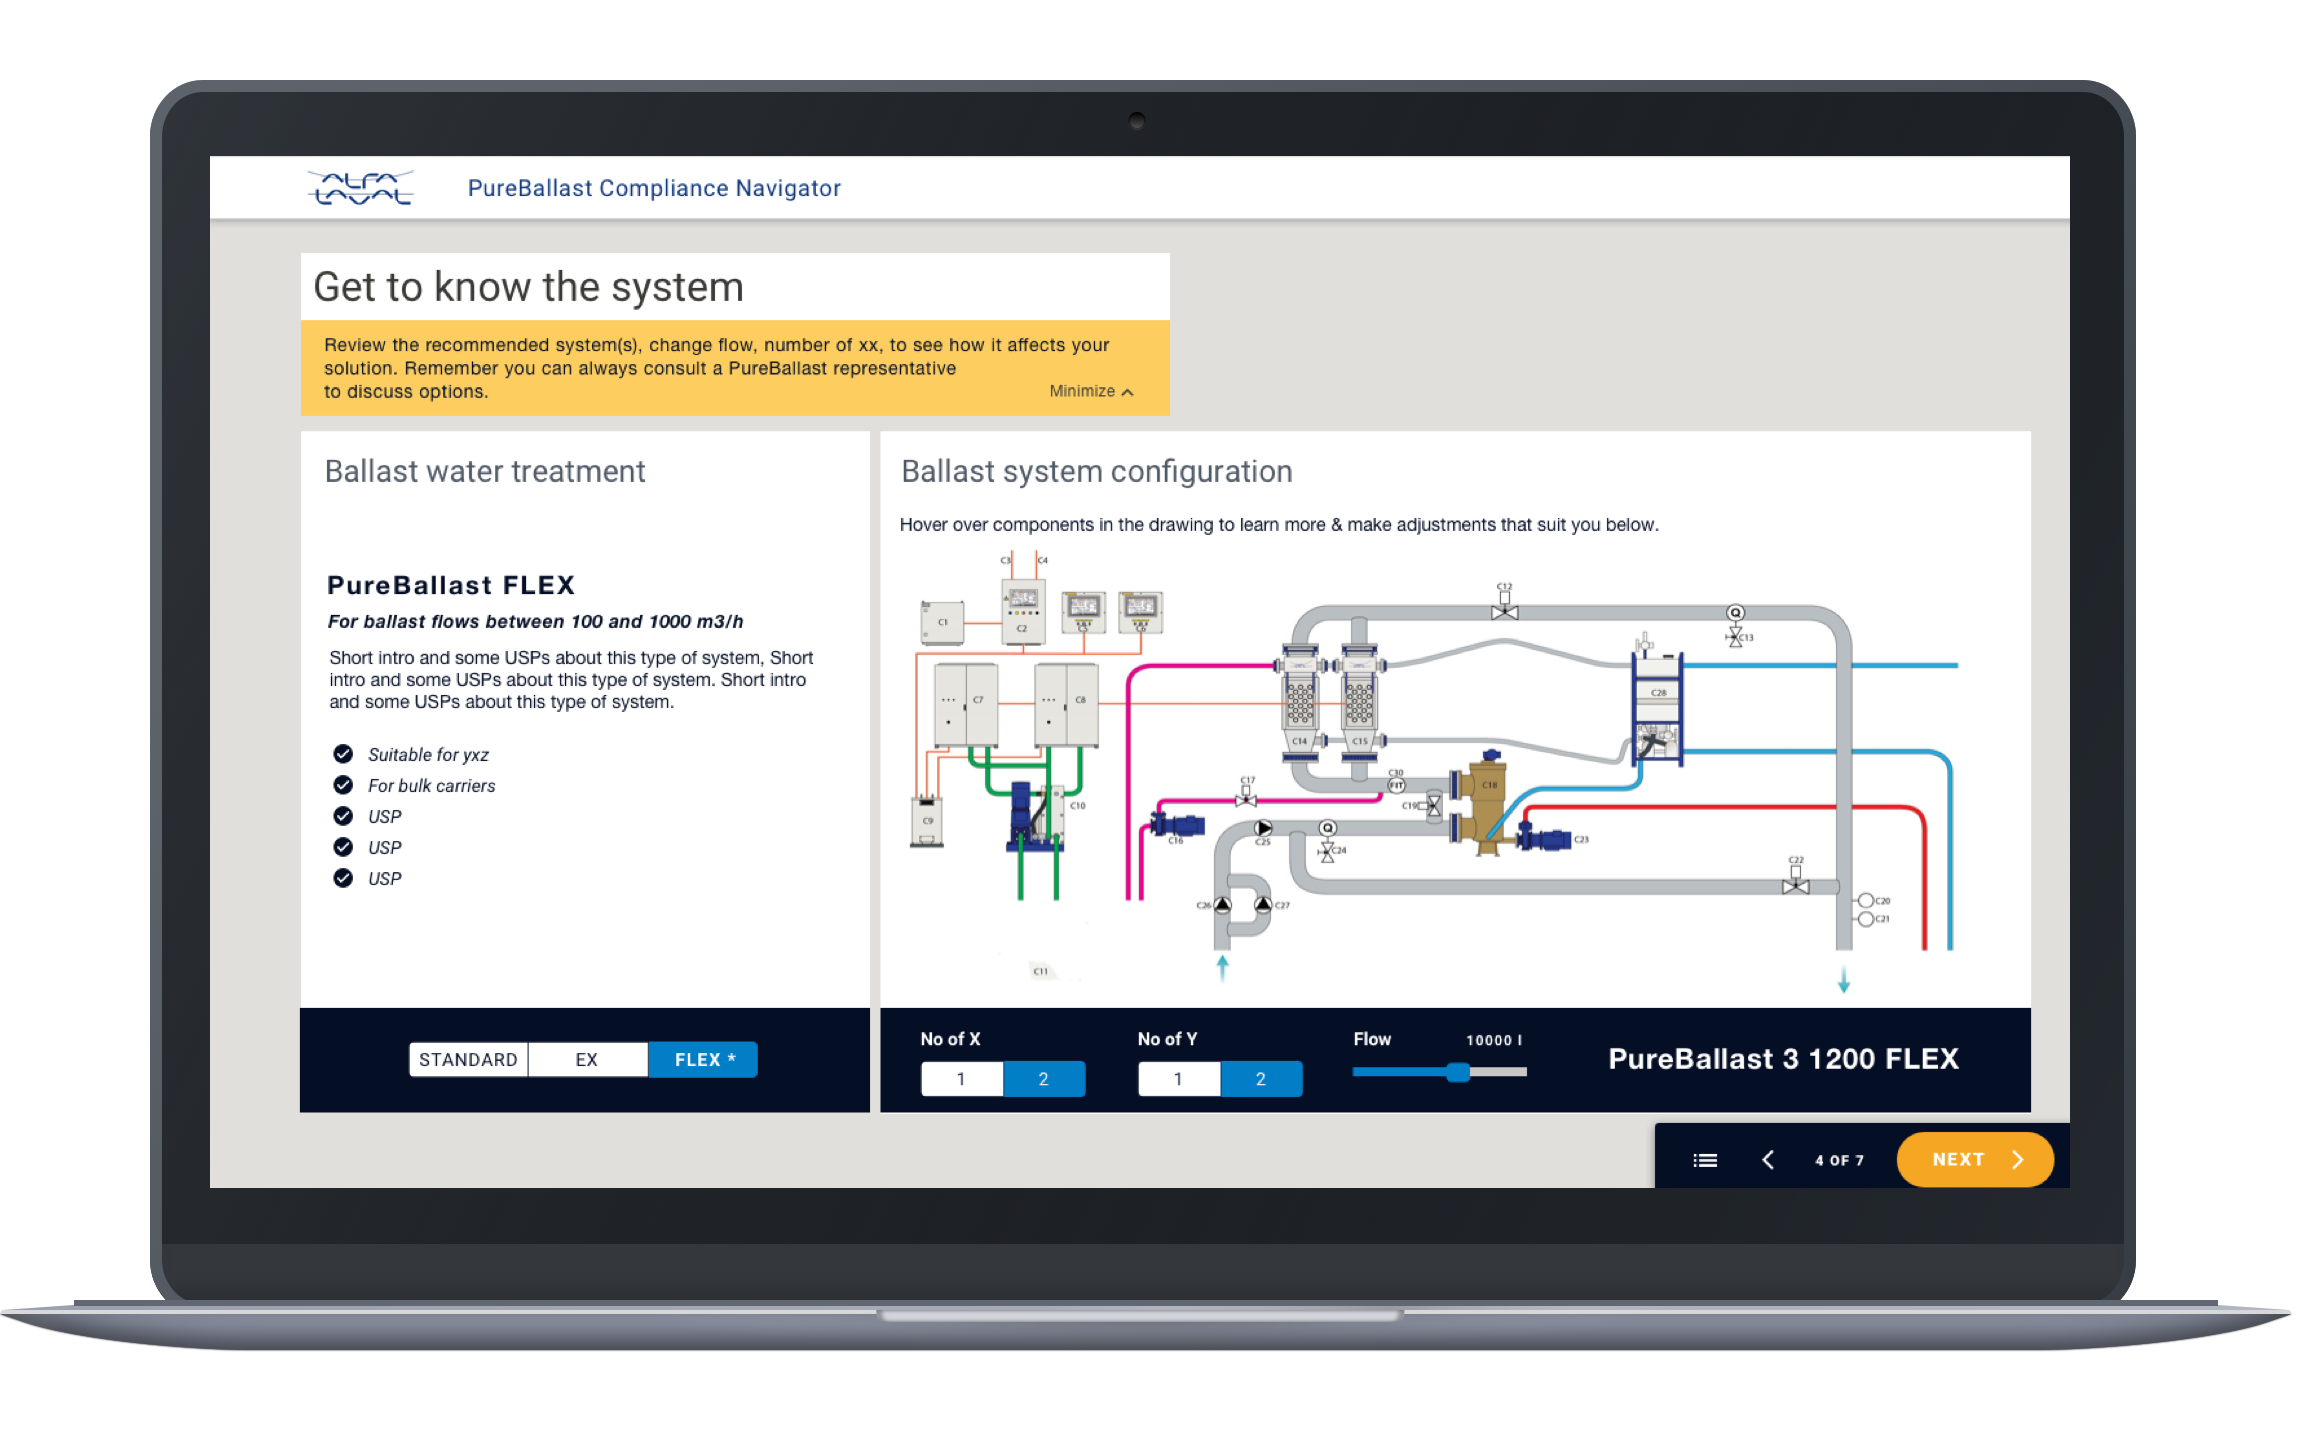Select the C5 remote control panel
The height and width of the screenshot is (1454, 2318).
1083,612
